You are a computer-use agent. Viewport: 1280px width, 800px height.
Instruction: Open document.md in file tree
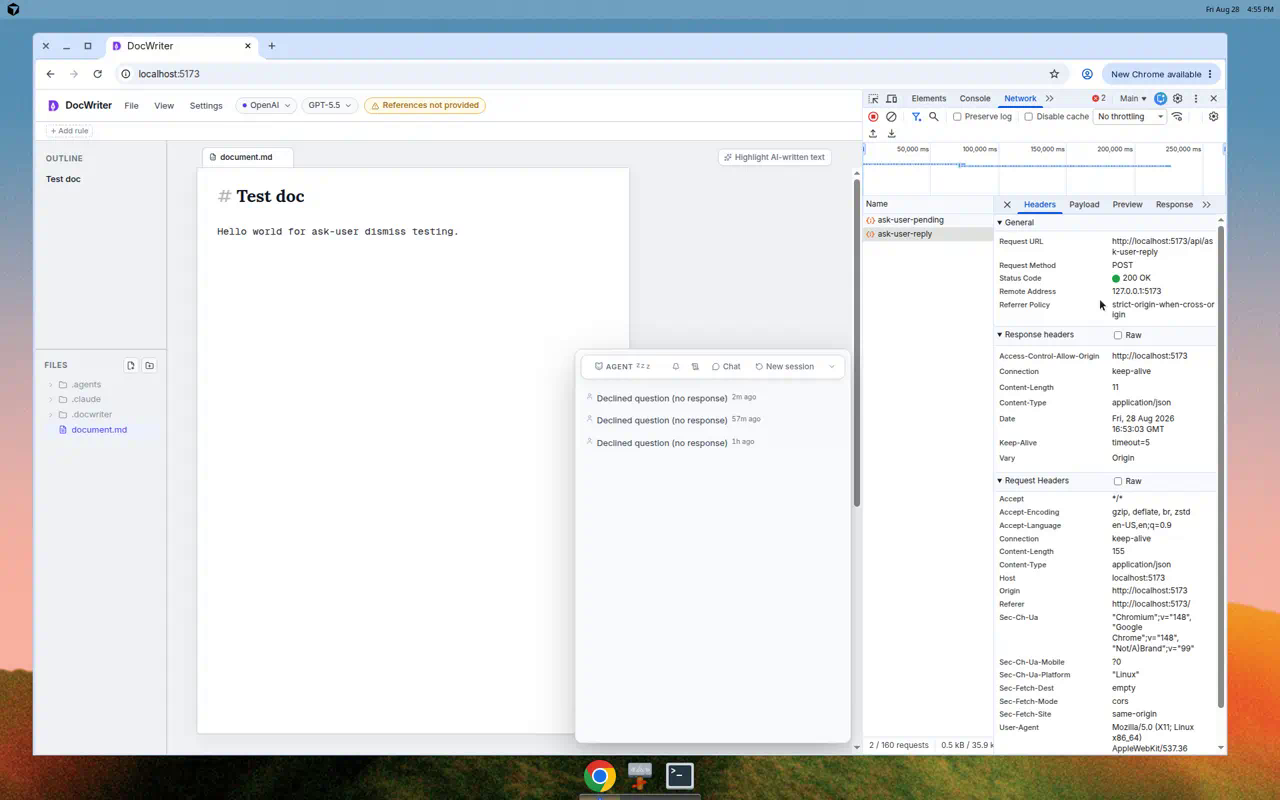(x=99, y=430)
